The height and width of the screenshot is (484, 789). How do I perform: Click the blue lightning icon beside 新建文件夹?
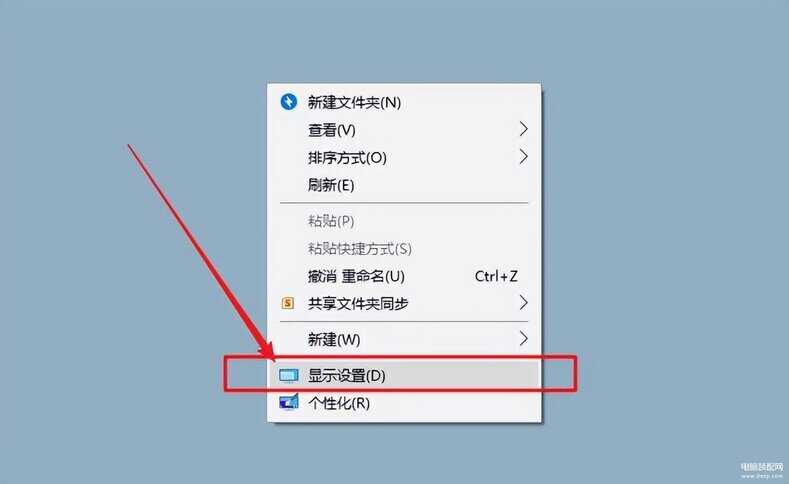288,102
